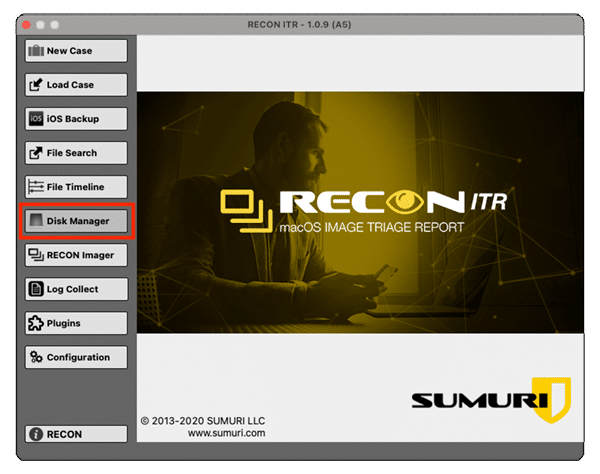Image resolution: width=600 pixels, height=474 pixels.
Task: Open the New Case button
Action: (76, 50)
